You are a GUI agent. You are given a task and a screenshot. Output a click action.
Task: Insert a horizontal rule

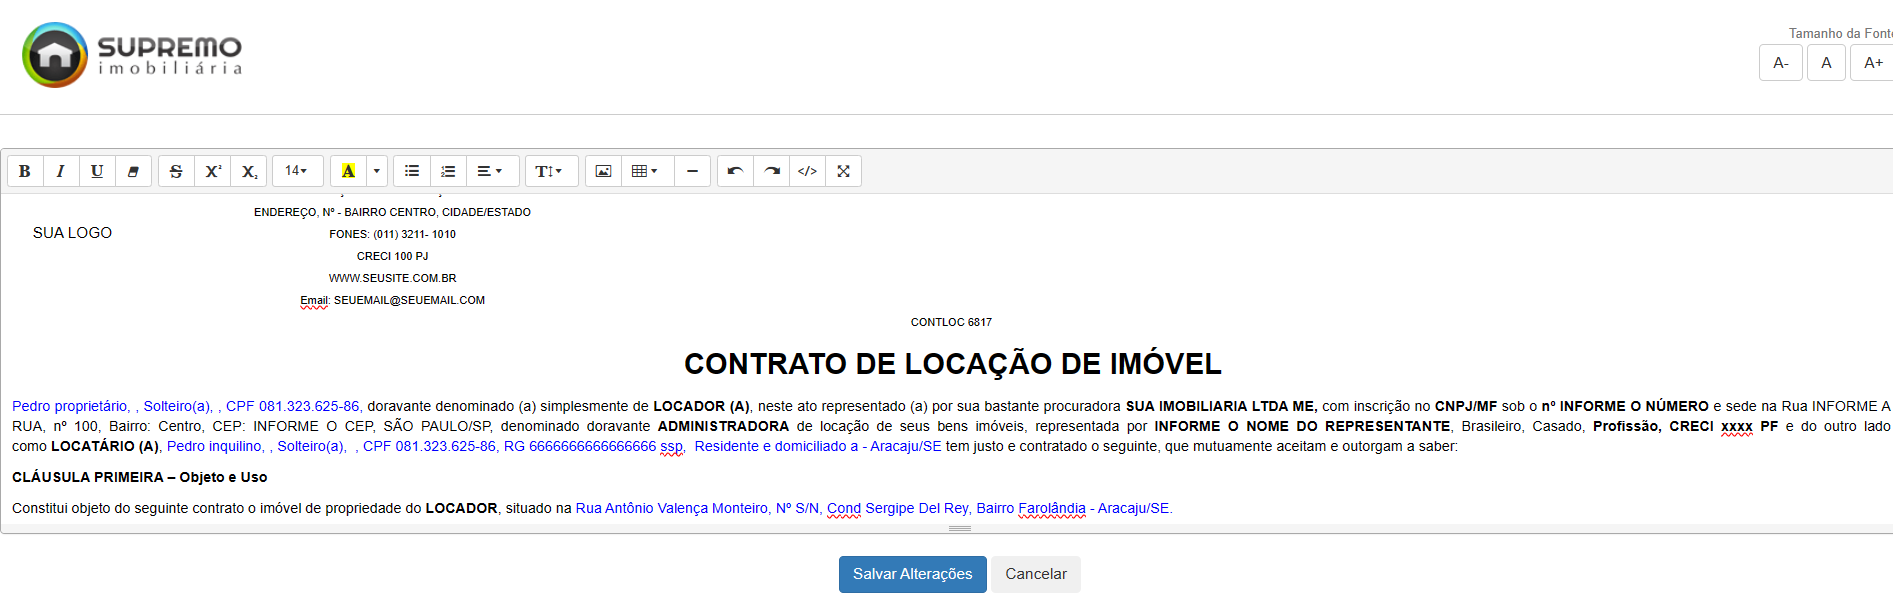pos(692,171)
